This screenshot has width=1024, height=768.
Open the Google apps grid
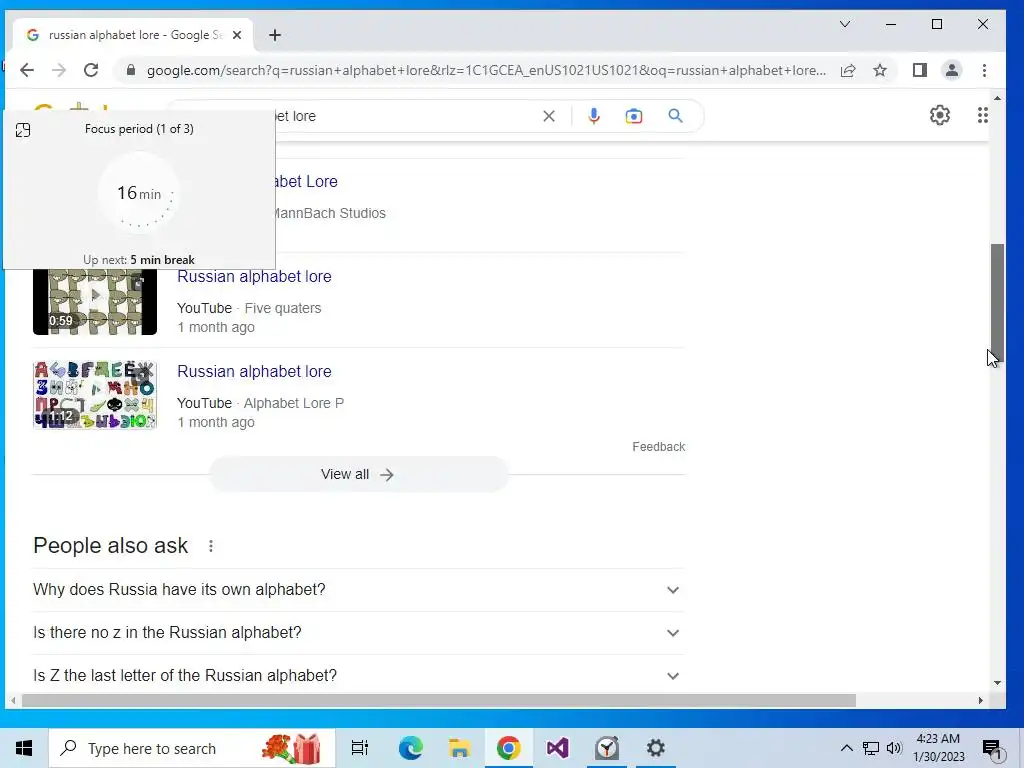[982, 116]
